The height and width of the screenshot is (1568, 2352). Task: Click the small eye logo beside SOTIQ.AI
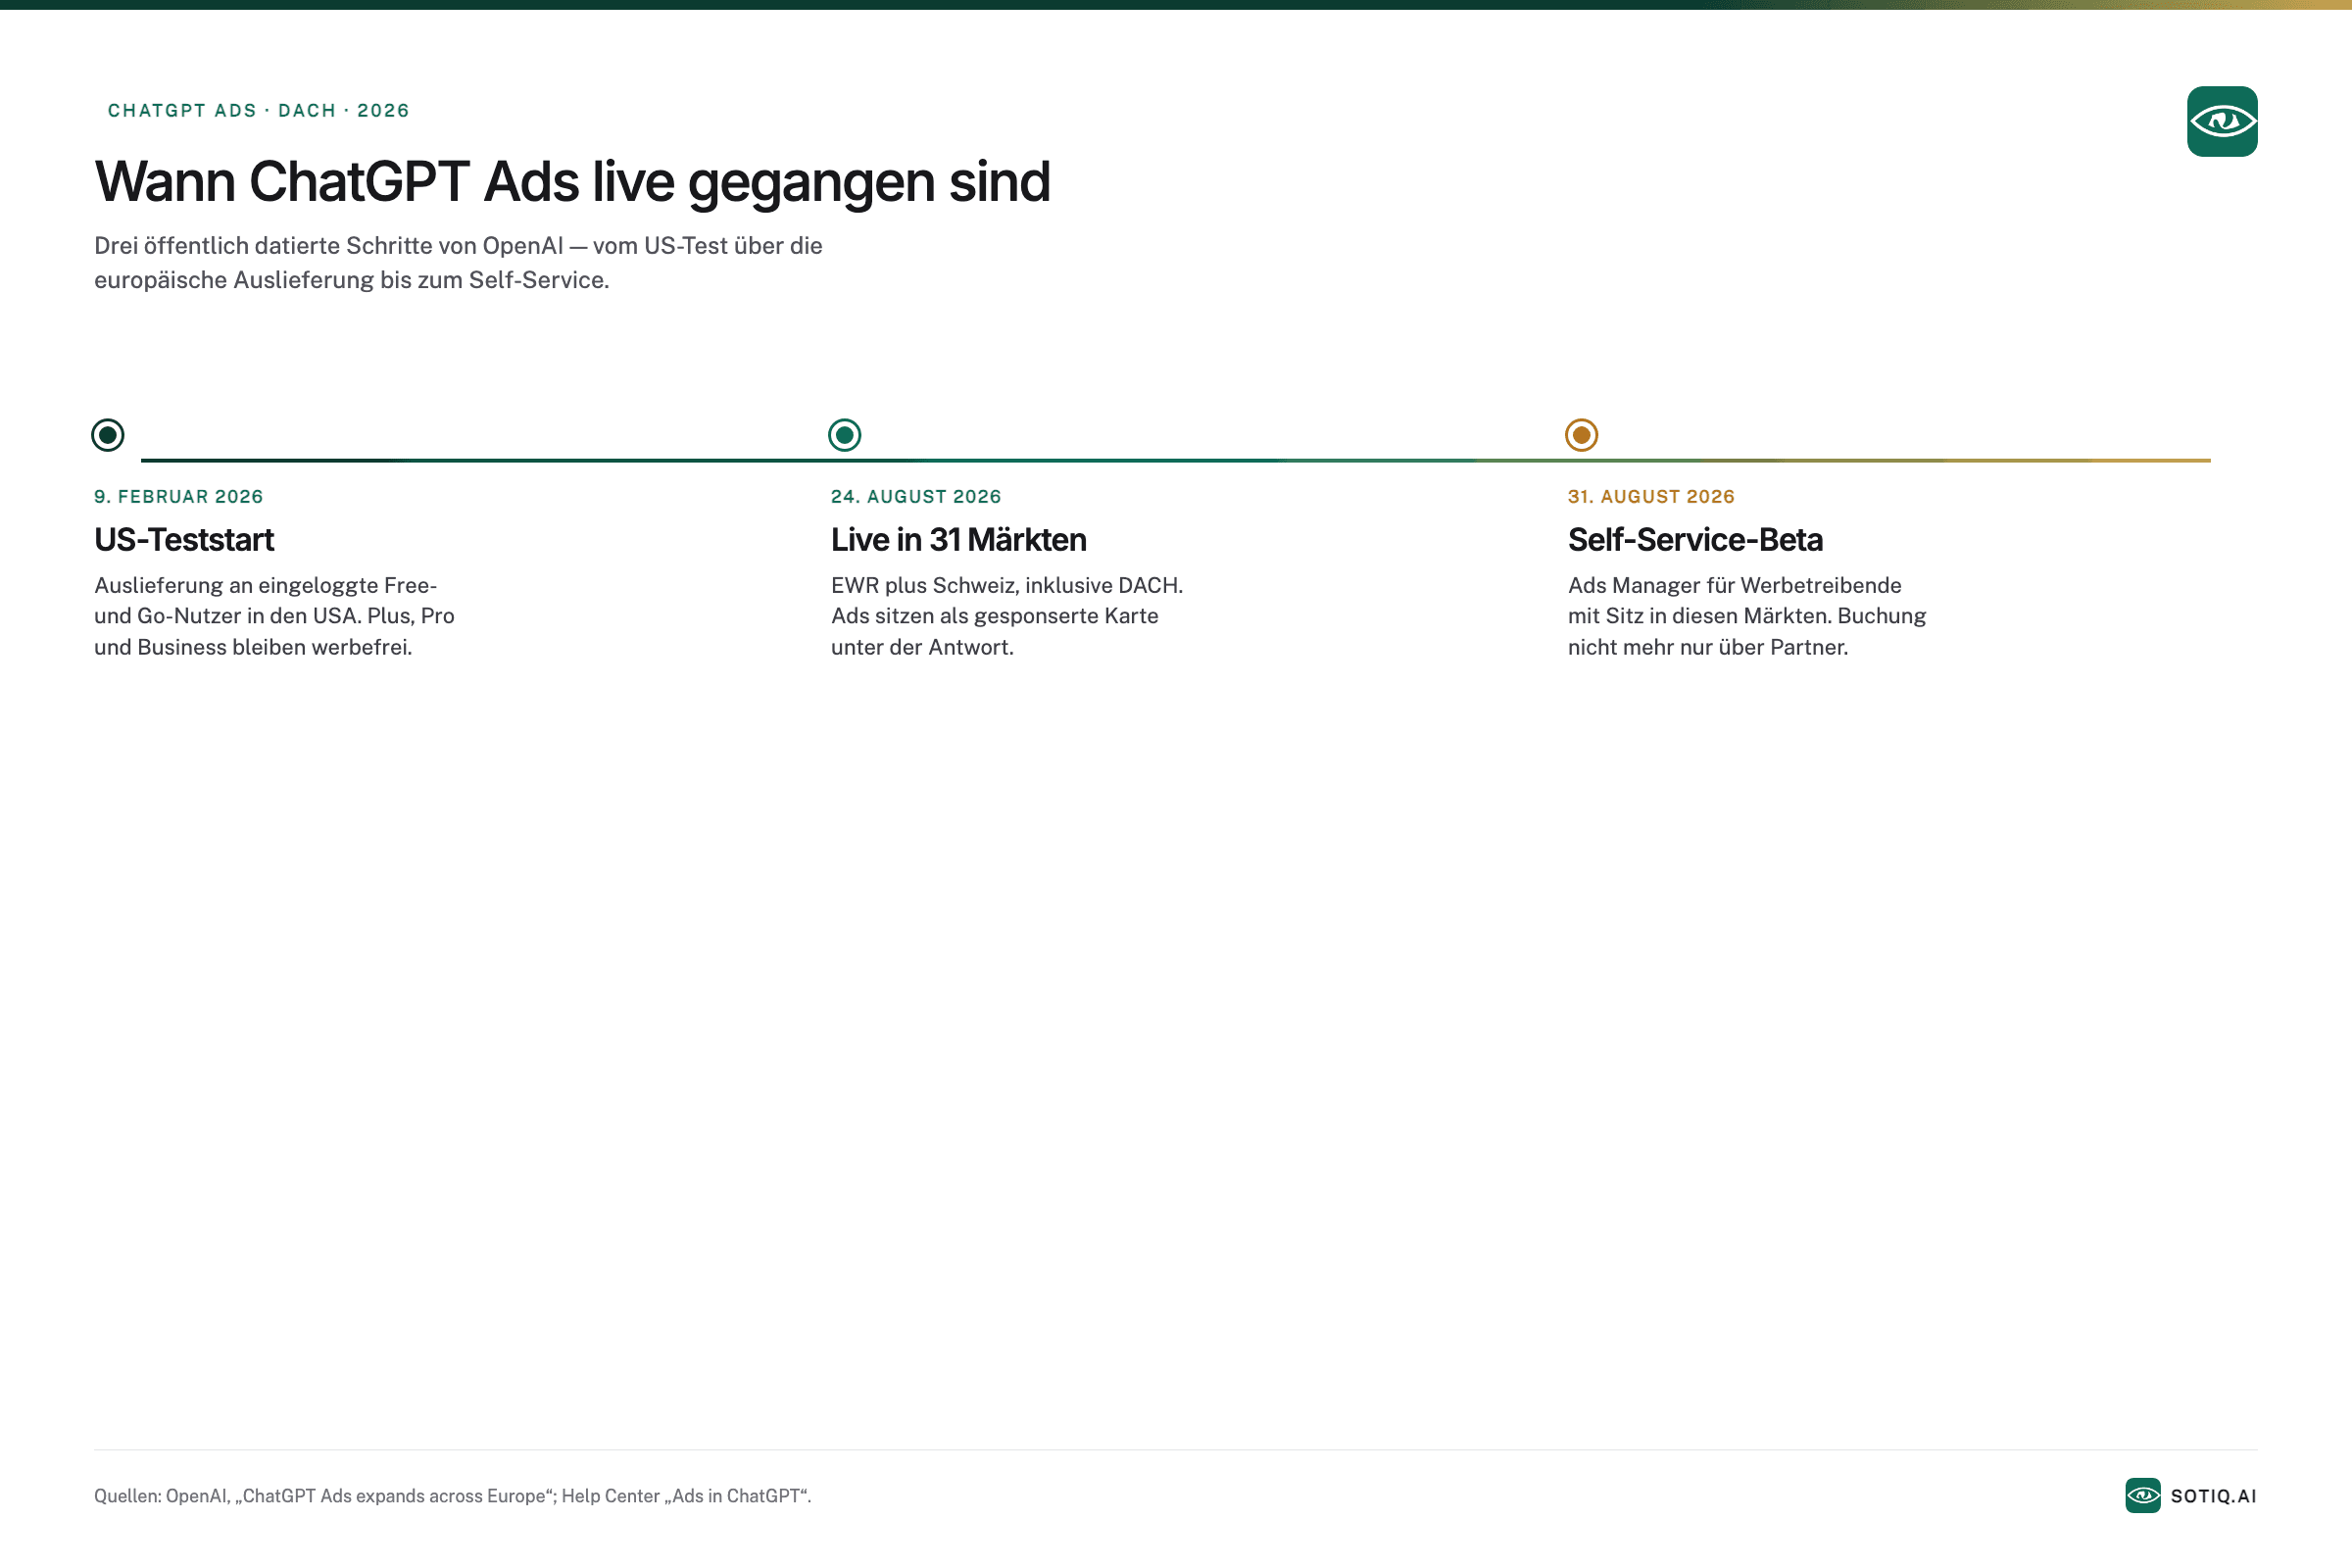tap(2143, 1496)
